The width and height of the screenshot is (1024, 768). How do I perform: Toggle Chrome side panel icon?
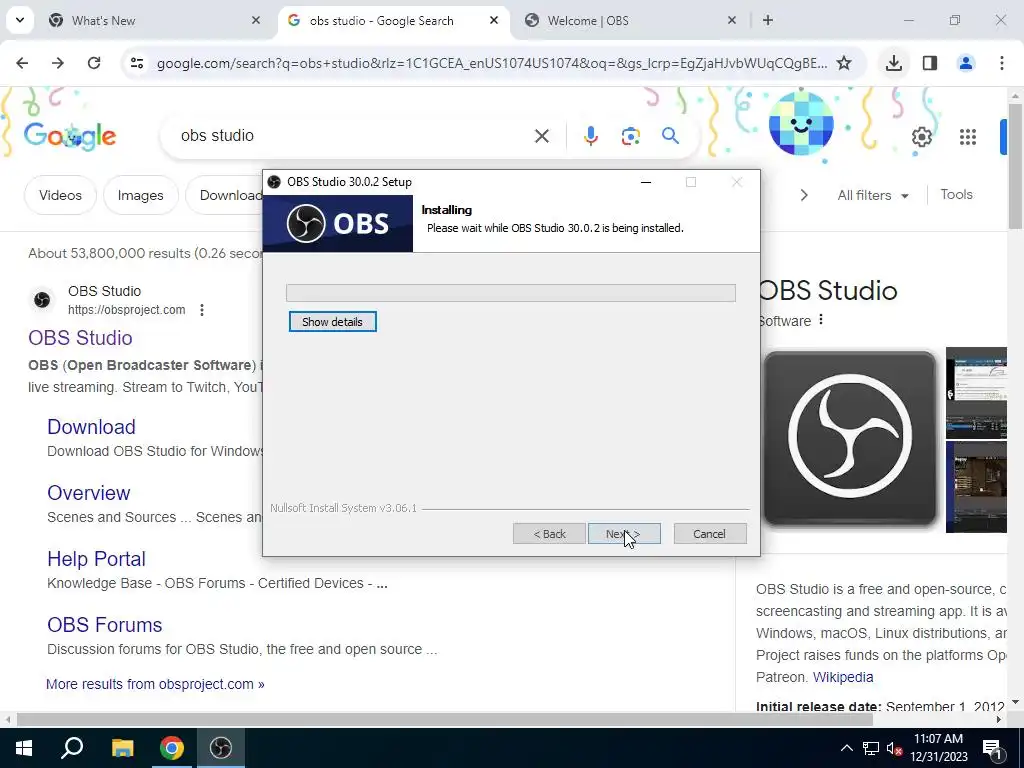(929, 63)
